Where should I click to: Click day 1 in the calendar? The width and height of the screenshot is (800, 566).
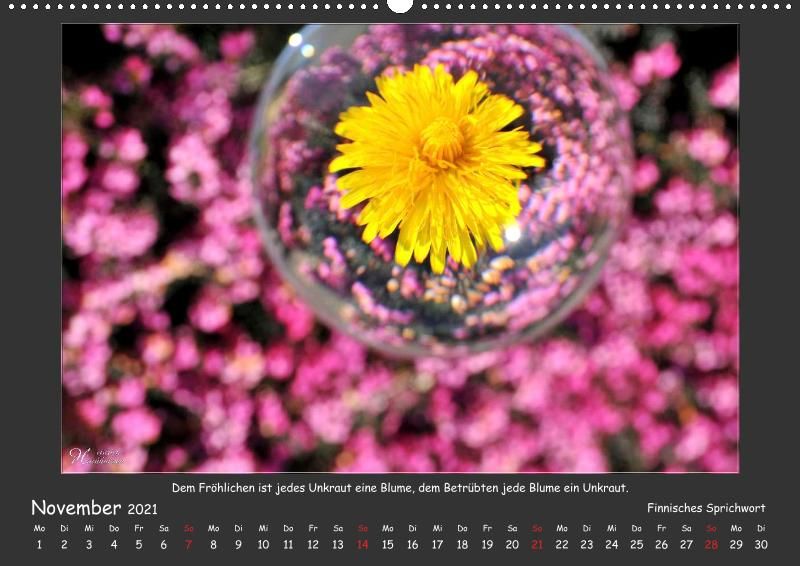39,545
